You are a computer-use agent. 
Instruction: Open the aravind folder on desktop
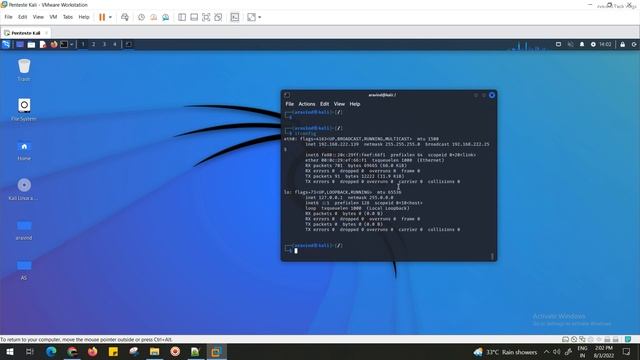(x=24, y=229)
